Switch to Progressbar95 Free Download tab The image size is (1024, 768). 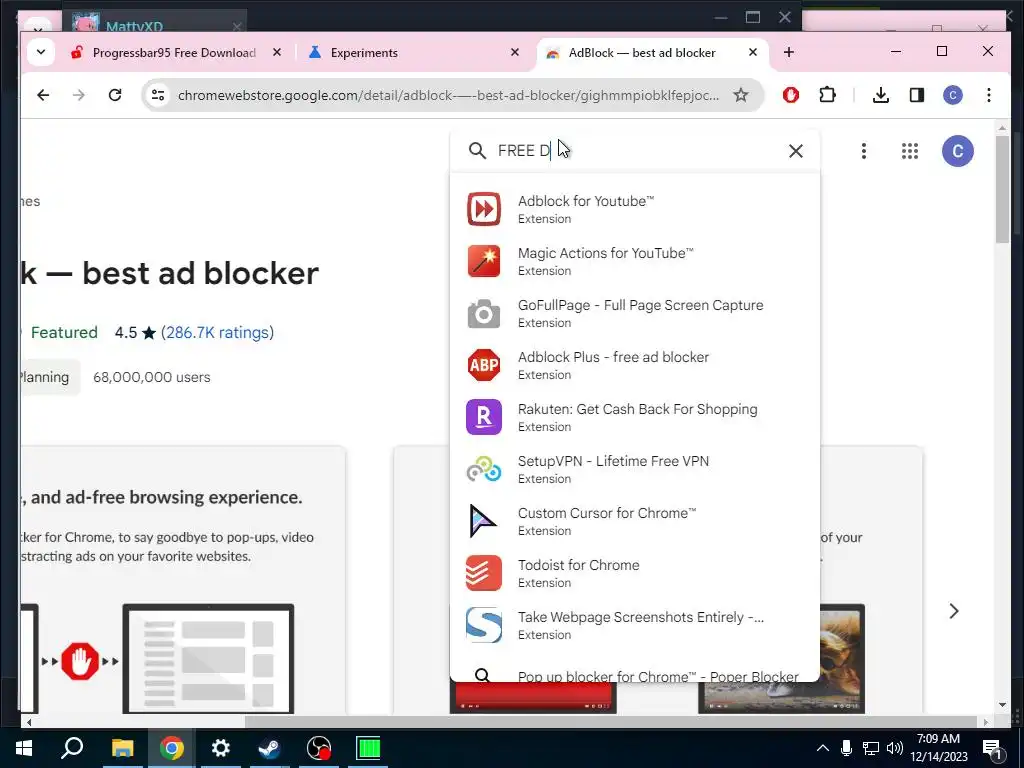click(174, 52)
